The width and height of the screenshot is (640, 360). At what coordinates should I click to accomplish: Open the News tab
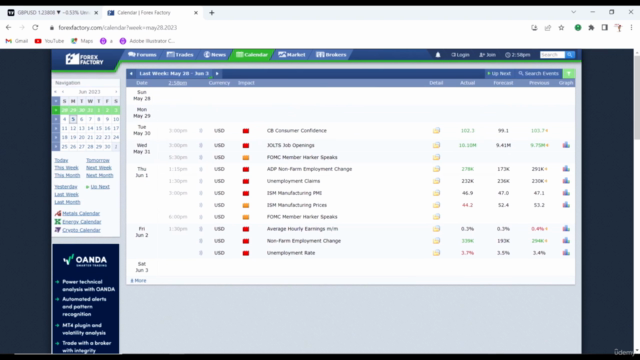[x=215, y=55]
